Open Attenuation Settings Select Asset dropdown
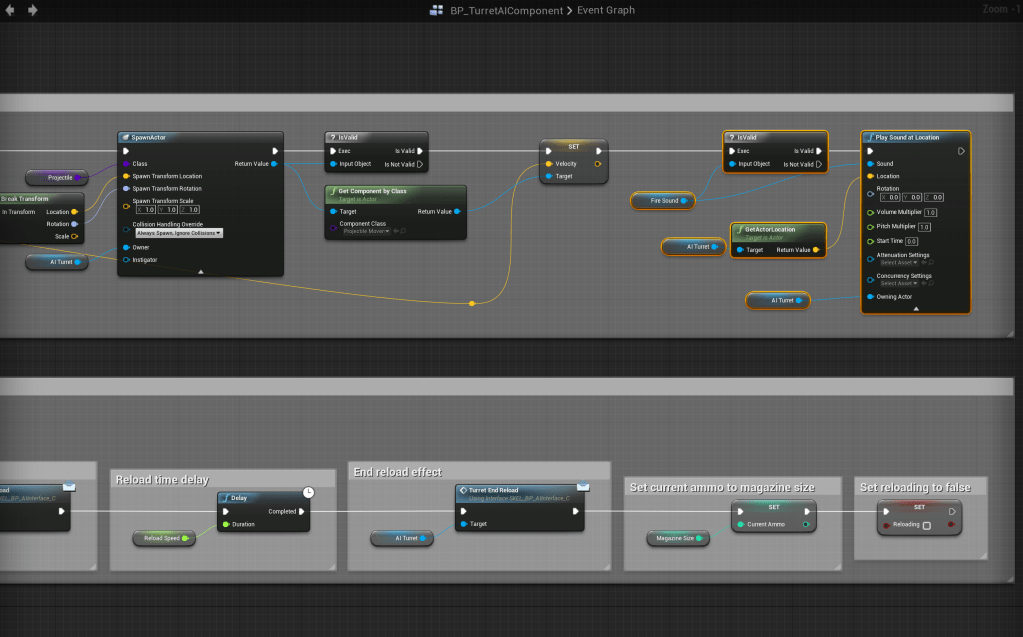The image size is (1023, 637). 900,262
